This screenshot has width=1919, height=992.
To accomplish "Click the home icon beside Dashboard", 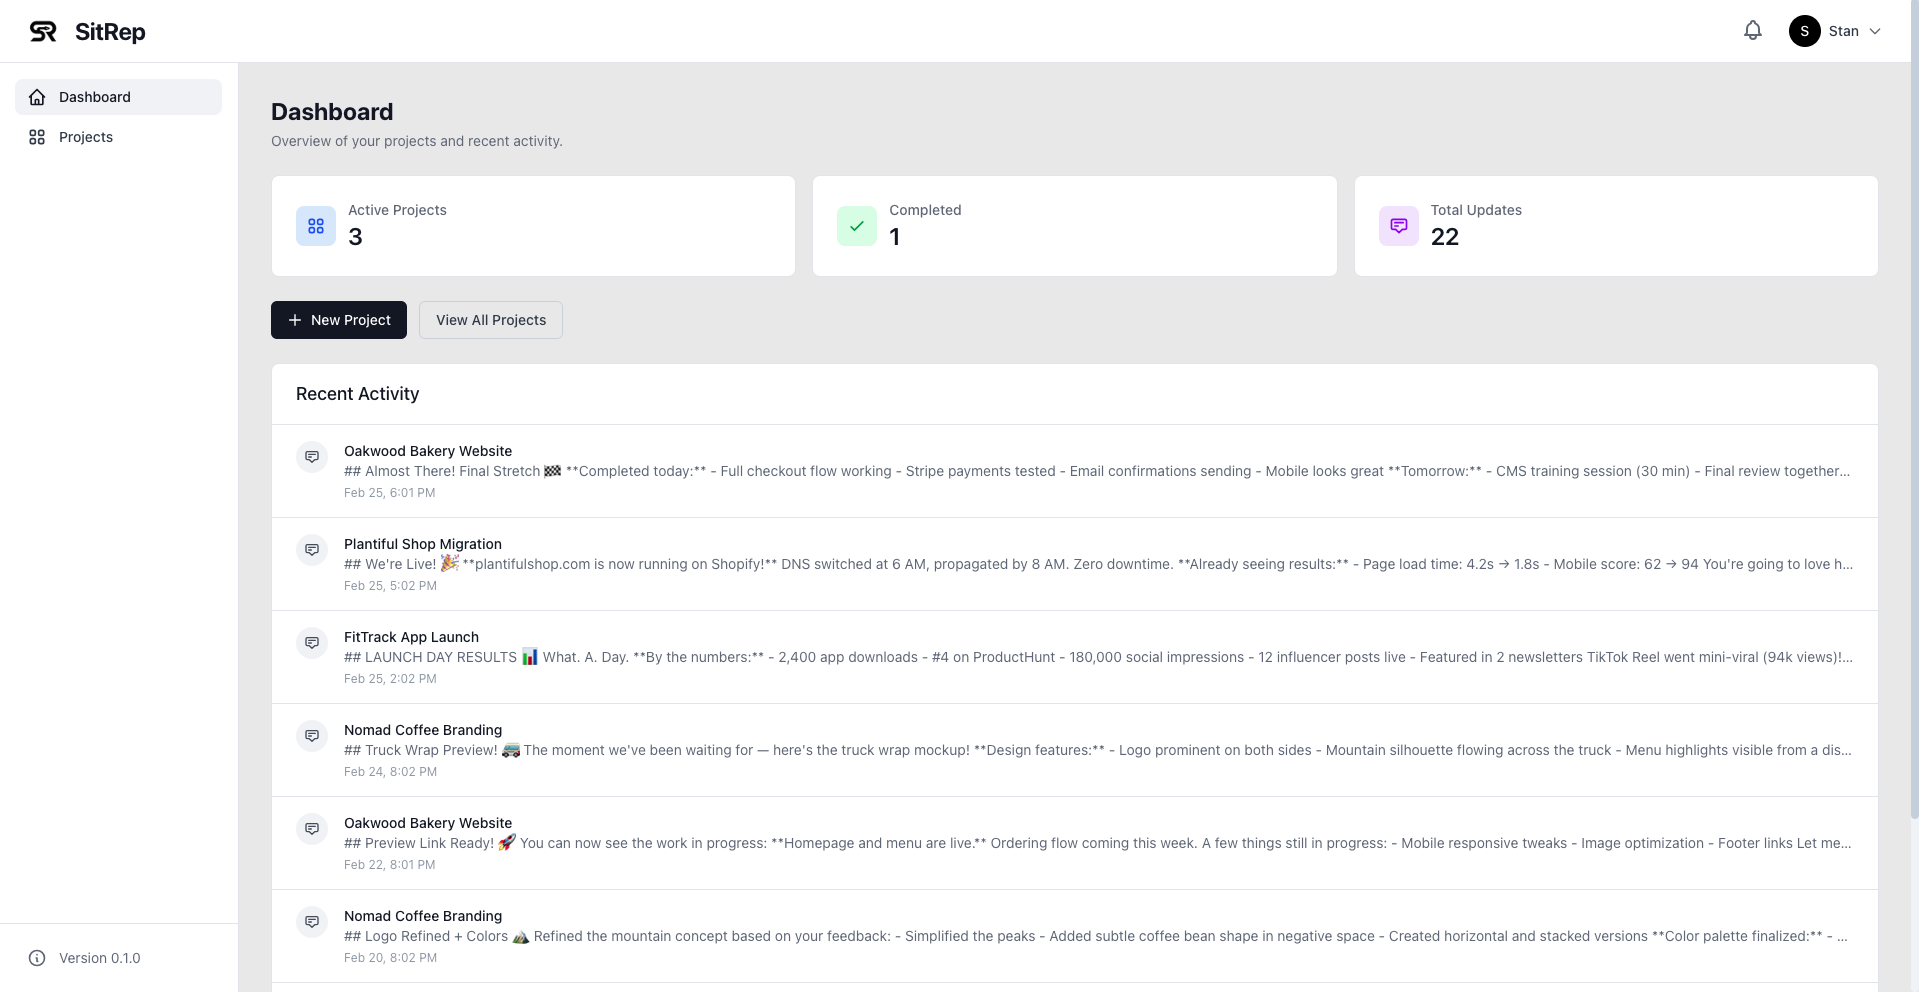I will (37, 97).
